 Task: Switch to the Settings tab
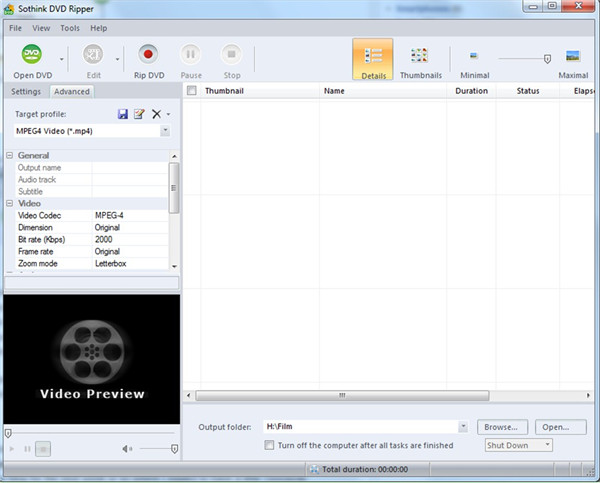(26, 92)
